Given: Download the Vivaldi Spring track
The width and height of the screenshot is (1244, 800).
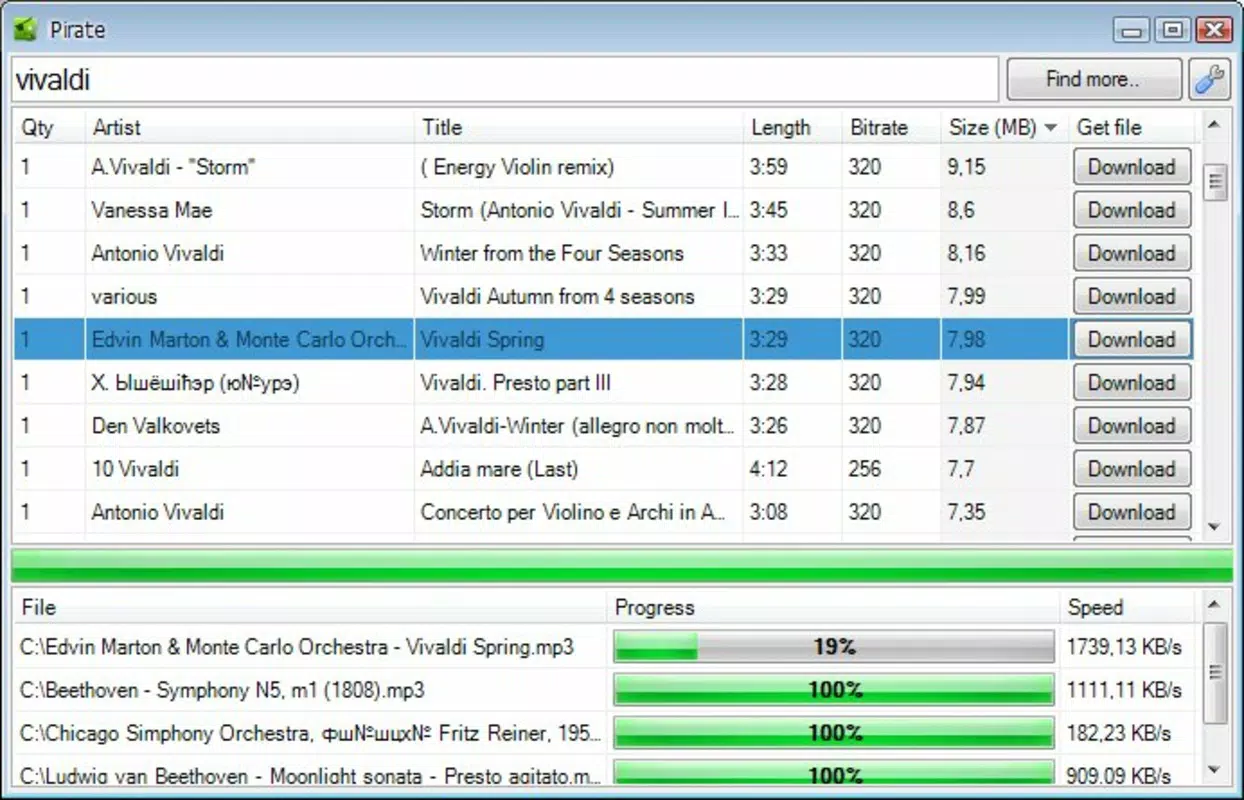Looking at the screenshot, I should (1132, 340).
